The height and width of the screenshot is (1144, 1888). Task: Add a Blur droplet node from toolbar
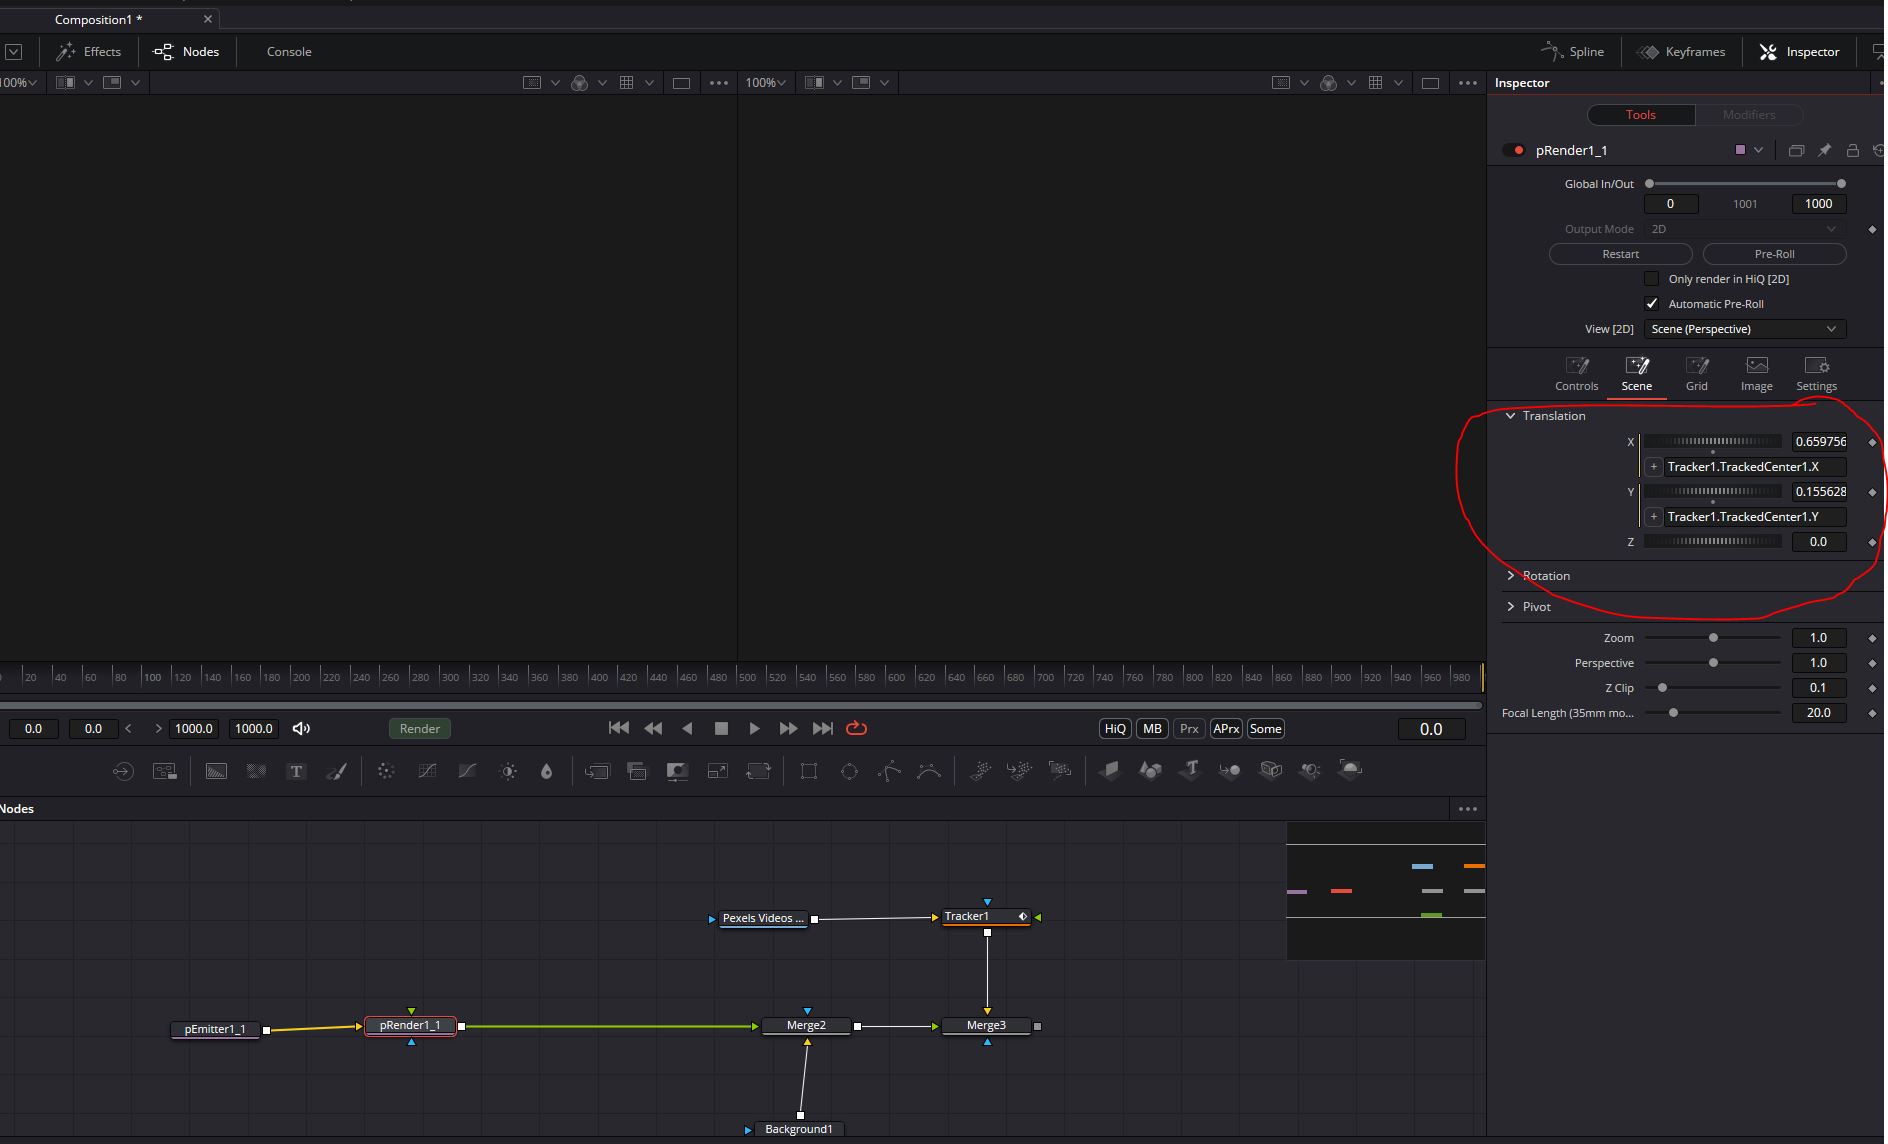point(546,771)
